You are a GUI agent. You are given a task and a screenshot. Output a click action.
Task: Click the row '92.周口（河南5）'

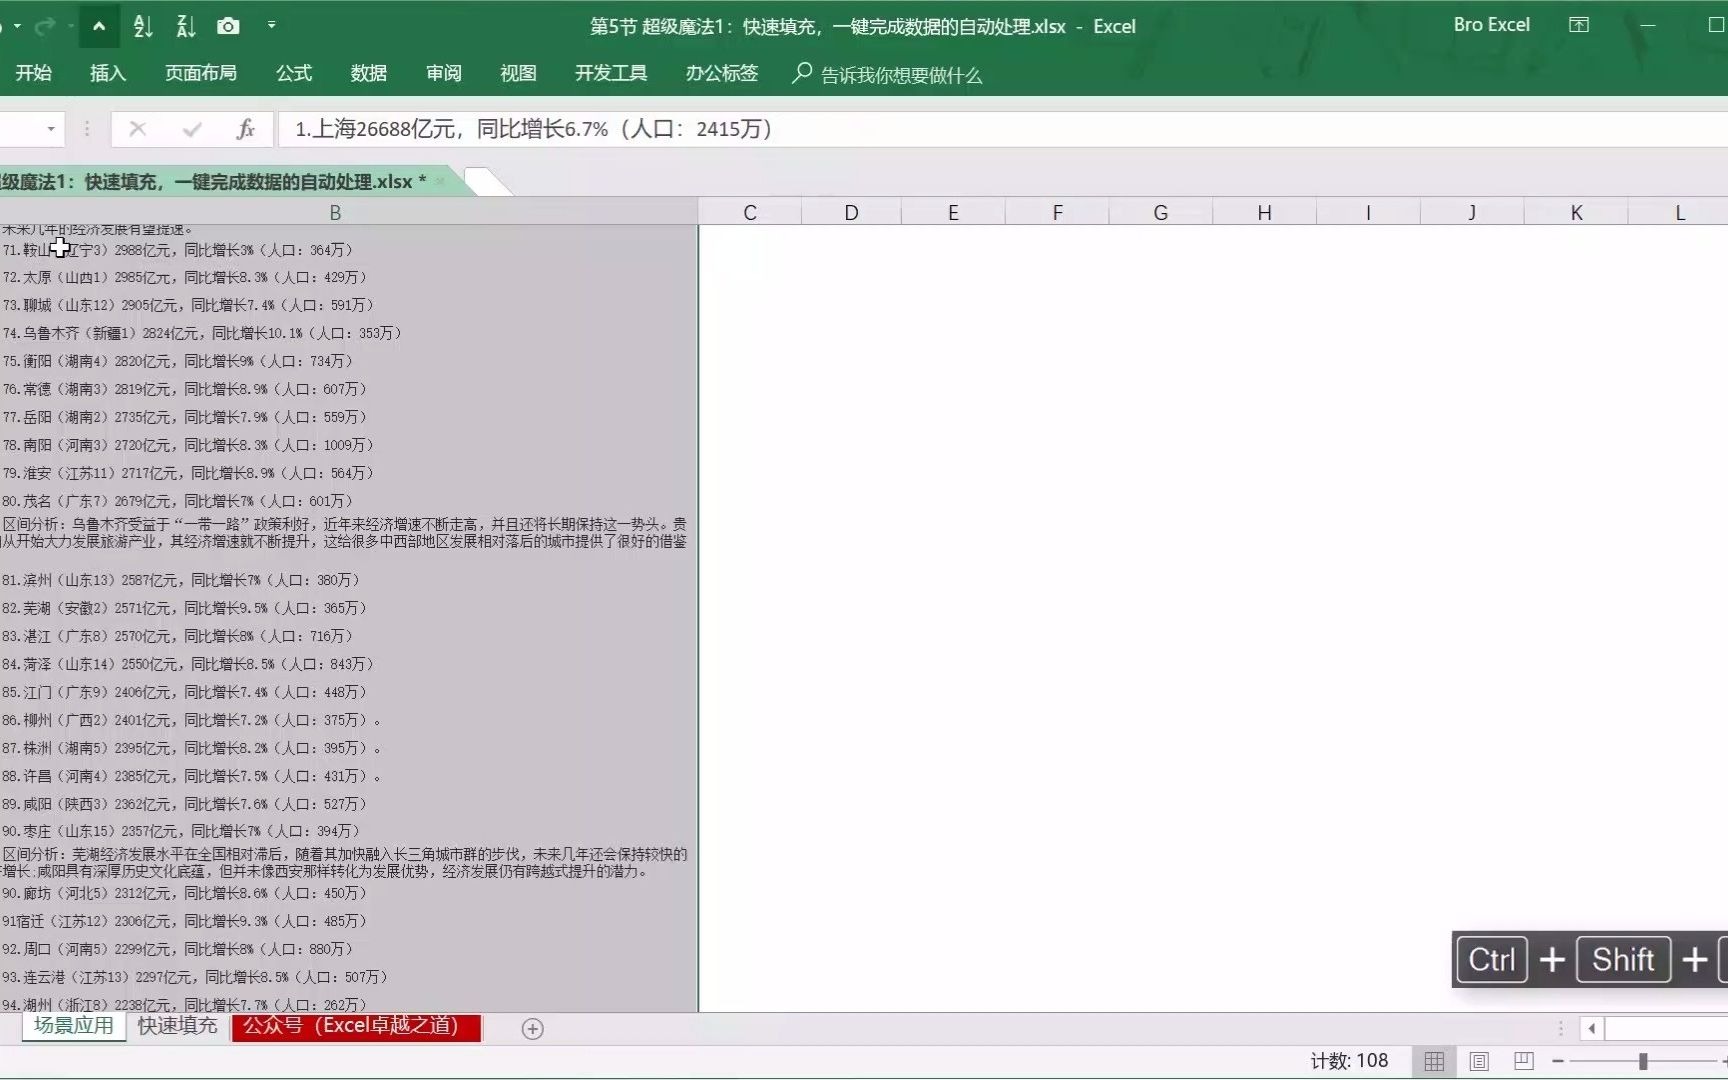348,950
